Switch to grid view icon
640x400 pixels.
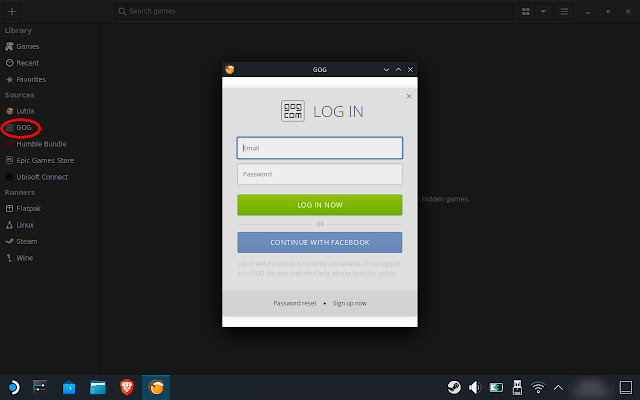click(526, 11)
